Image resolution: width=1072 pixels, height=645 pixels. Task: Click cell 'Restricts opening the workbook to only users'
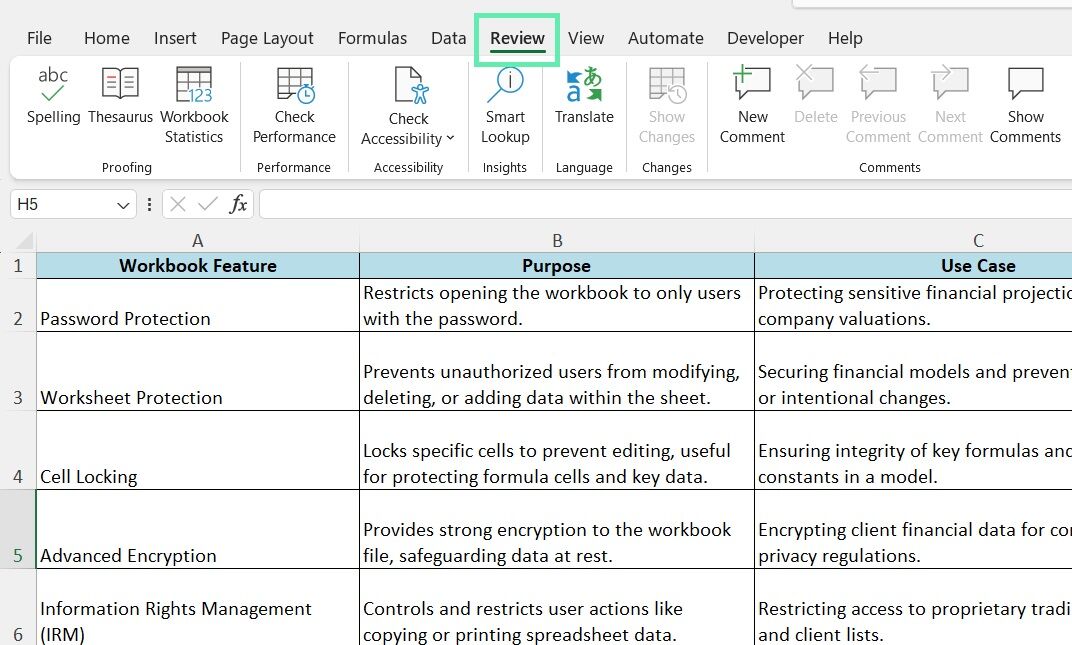coord(557,306)
